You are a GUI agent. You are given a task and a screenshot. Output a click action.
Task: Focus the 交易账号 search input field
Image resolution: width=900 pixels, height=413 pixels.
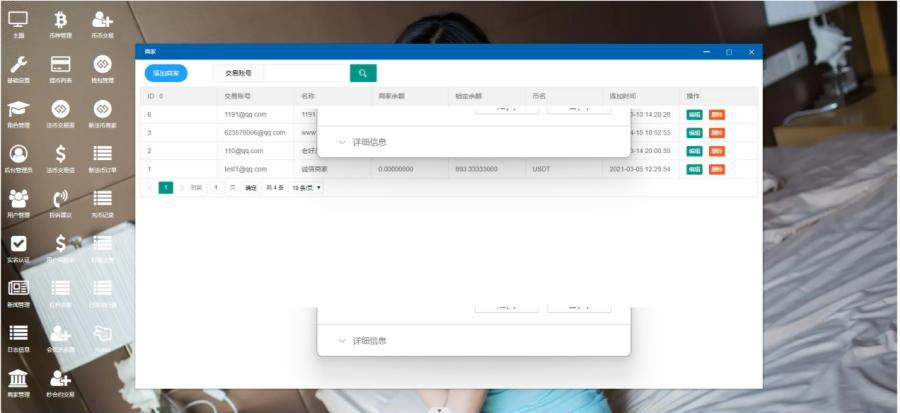(306, 72)
